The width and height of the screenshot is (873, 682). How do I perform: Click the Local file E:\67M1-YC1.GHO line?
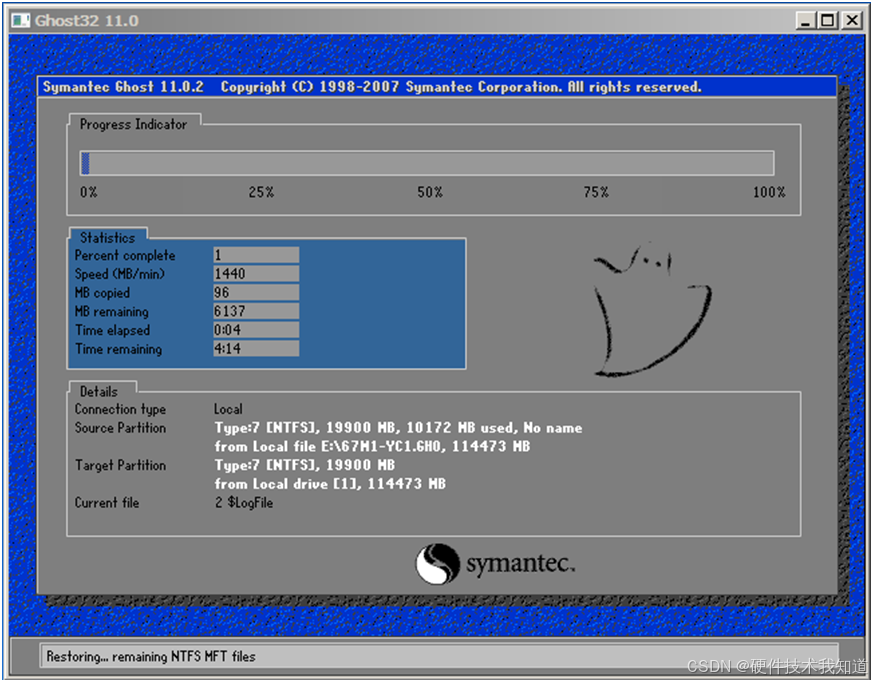(372, 447)
